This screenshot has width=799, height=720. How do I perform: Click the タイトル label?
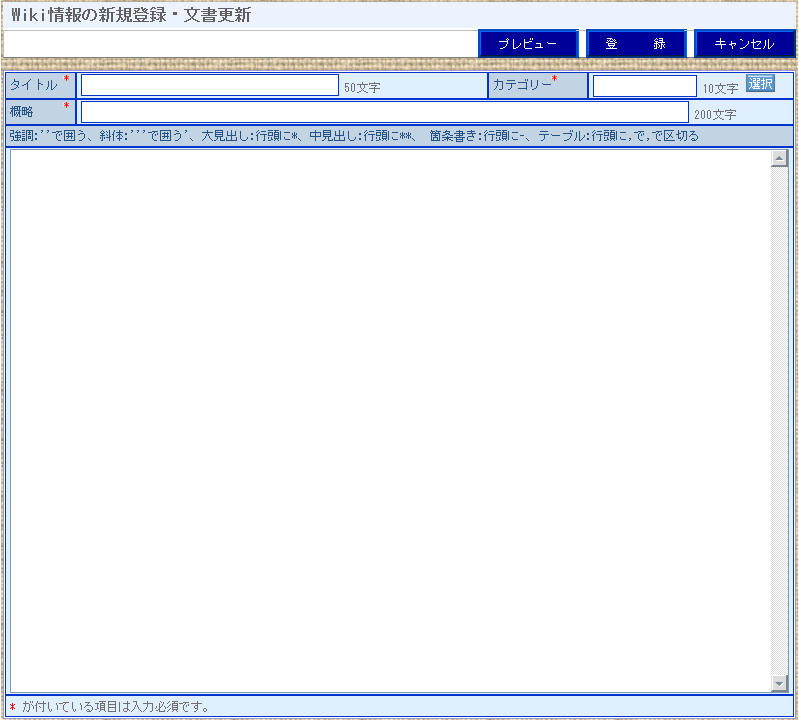coord(34,85)
